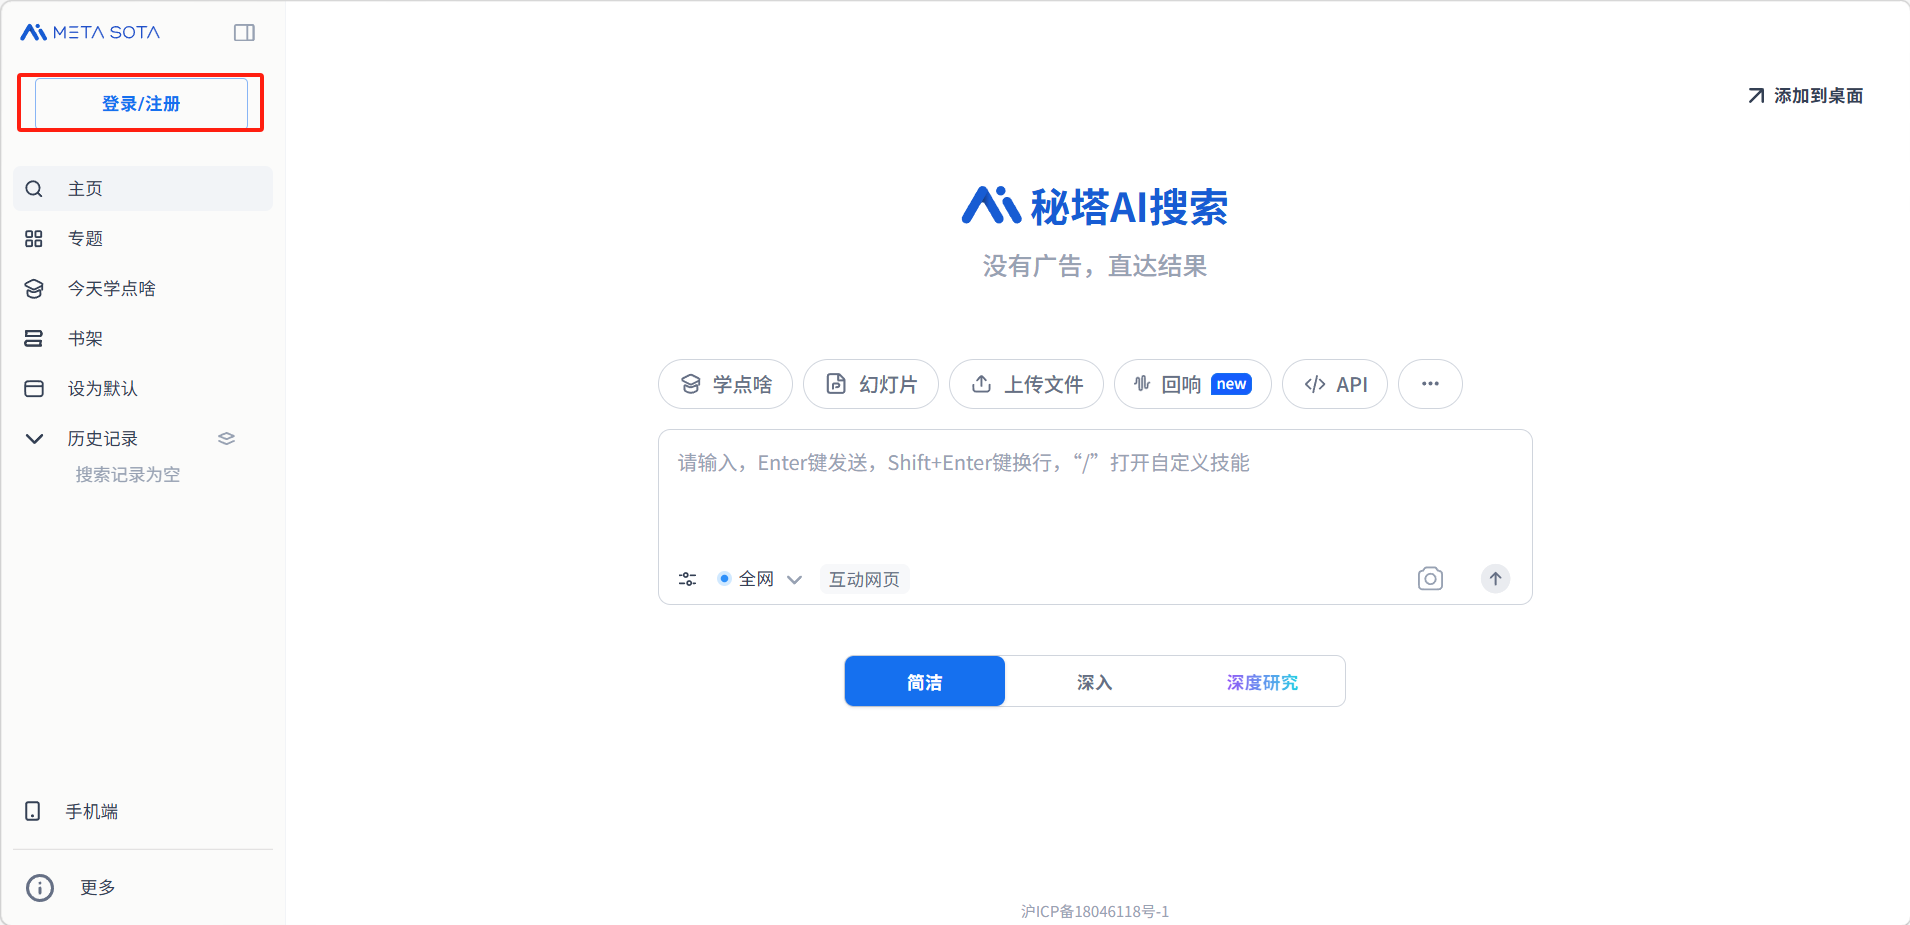The width and height of the screenshot is (1910, 925).
Task: Select the 简洁 search mode
Action: tap(924, 682)
